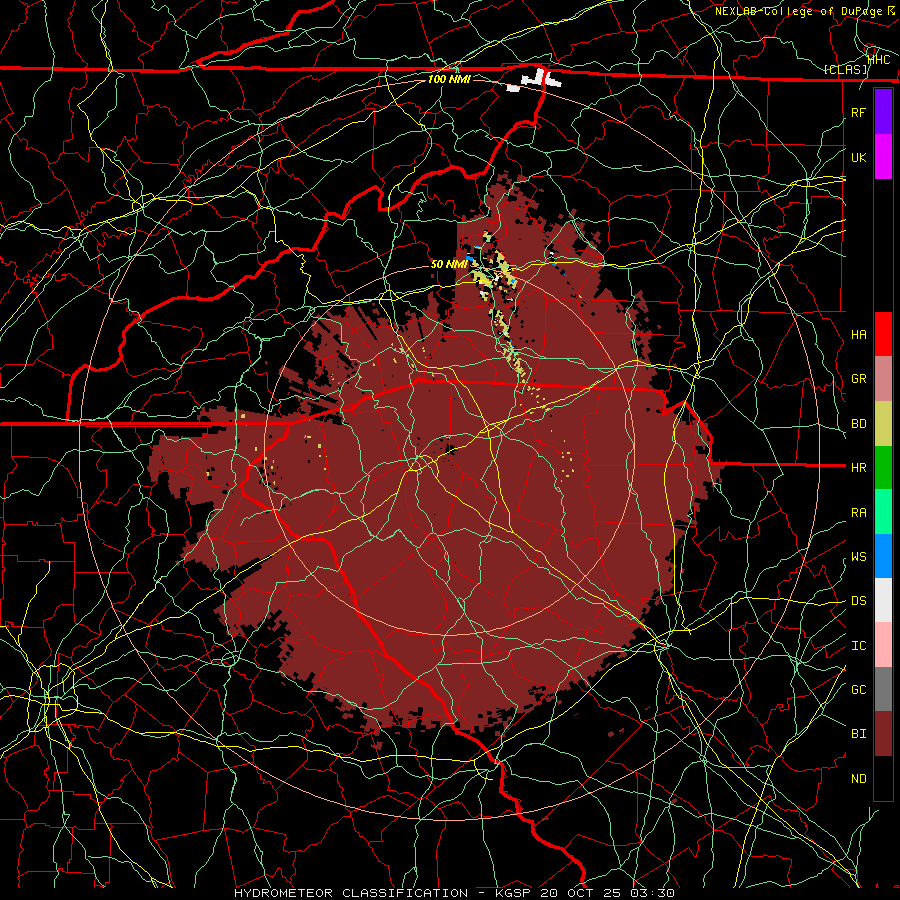The width and height of the screenshot is (900, 900).
Task: Click the BI brown legend swatch
Action: [x=883, y=734]
